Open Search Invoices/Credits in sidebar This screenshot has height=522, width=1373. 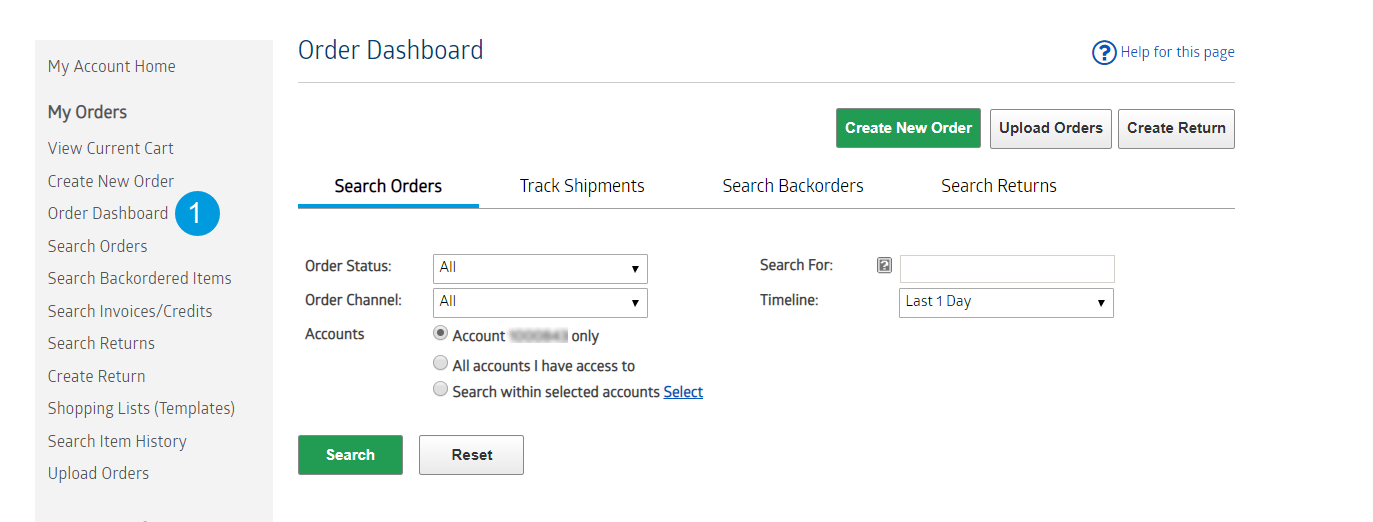click(x=130, y=311)
